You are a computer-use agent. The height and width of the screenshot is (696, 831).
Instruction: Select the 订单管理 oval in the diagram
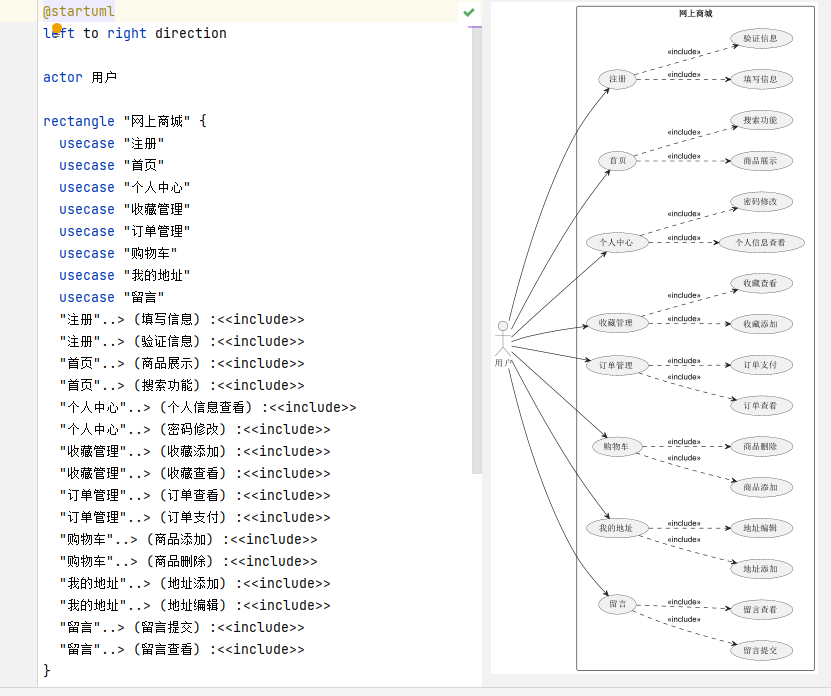[617, 365]
